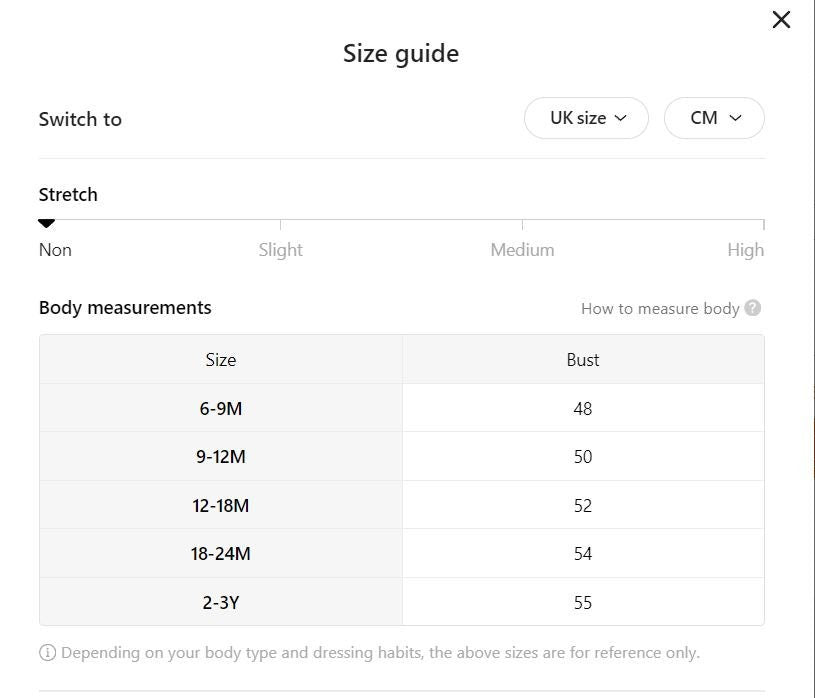The width and height of the screenshot is (815, 698).
Task: Click the High stretch label
Action: click(x=745, y=250)
